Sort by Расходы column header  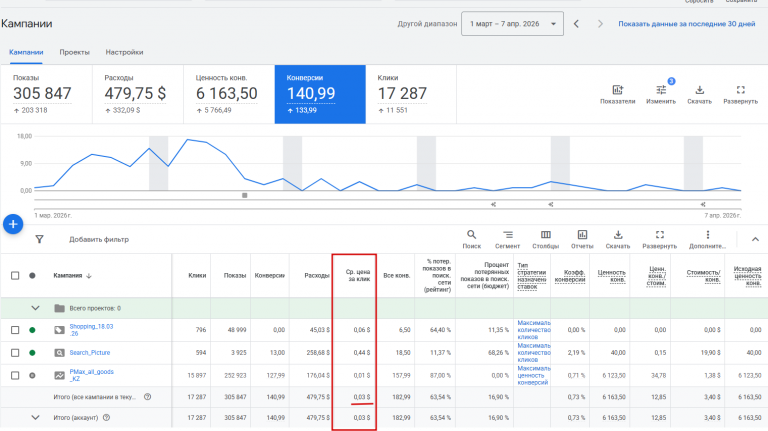(316, 276)
